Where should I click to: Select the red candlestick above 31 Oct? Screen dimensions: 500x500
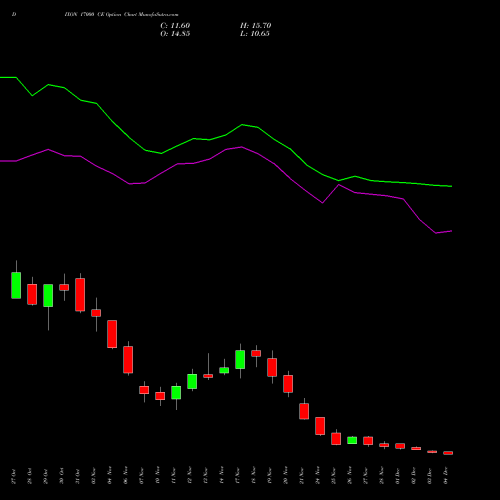[80, 294]
